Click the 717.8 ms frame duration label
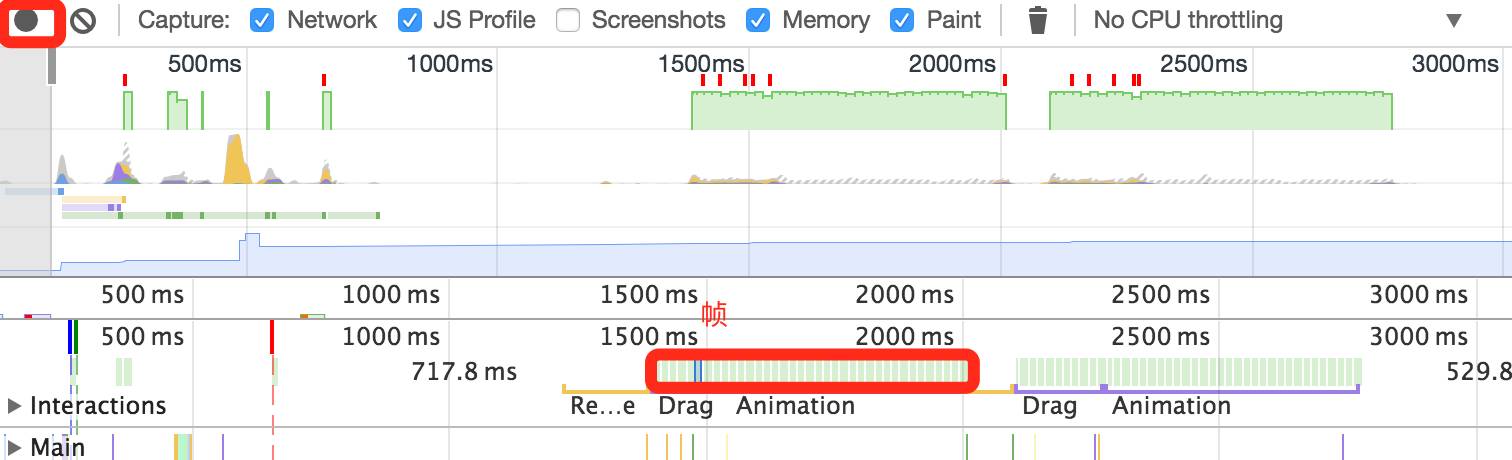The image size is (1512, 460). click(x=464, y=372)
